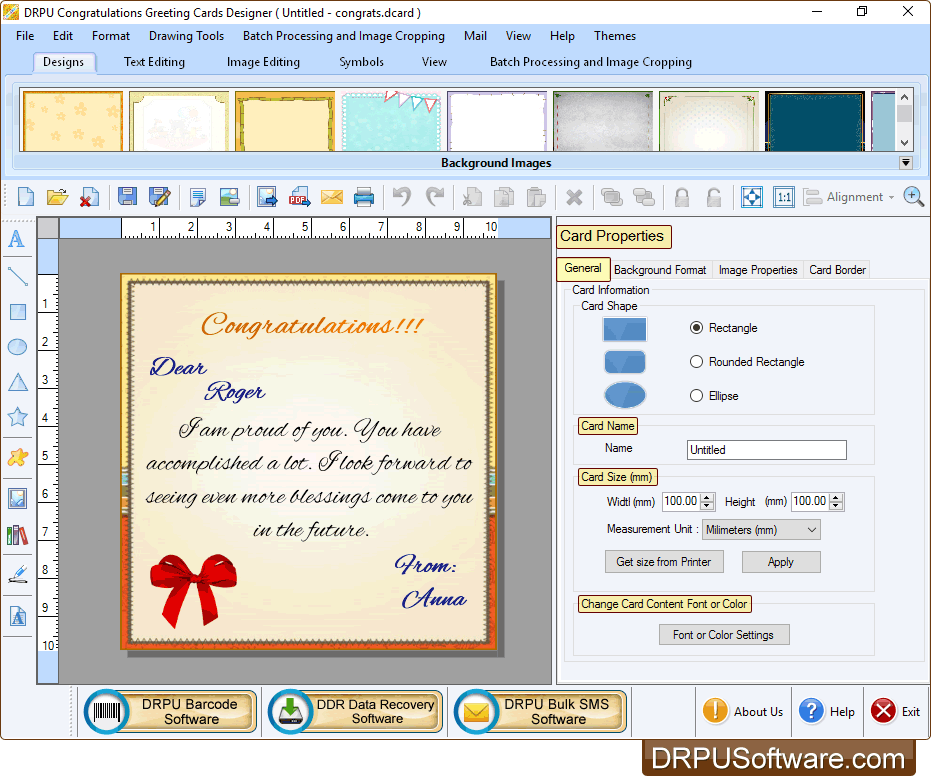Open the Background Format properties tab
Screen dimensions: 931x776
[660, 270]
